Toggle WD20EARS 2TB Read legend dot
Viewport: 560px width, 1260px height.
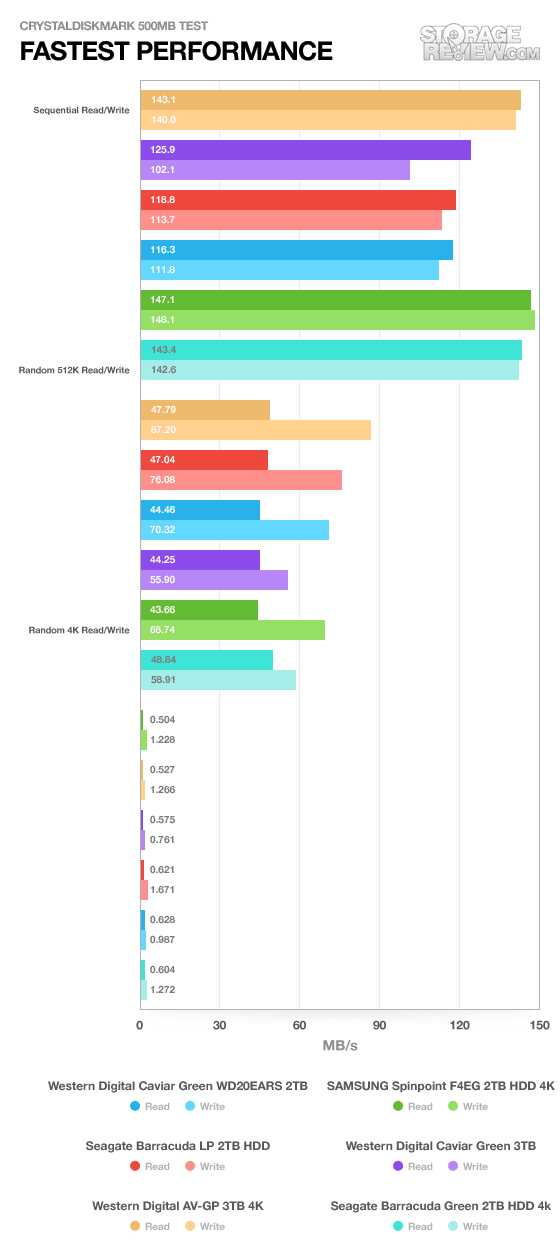point(135,1106)
